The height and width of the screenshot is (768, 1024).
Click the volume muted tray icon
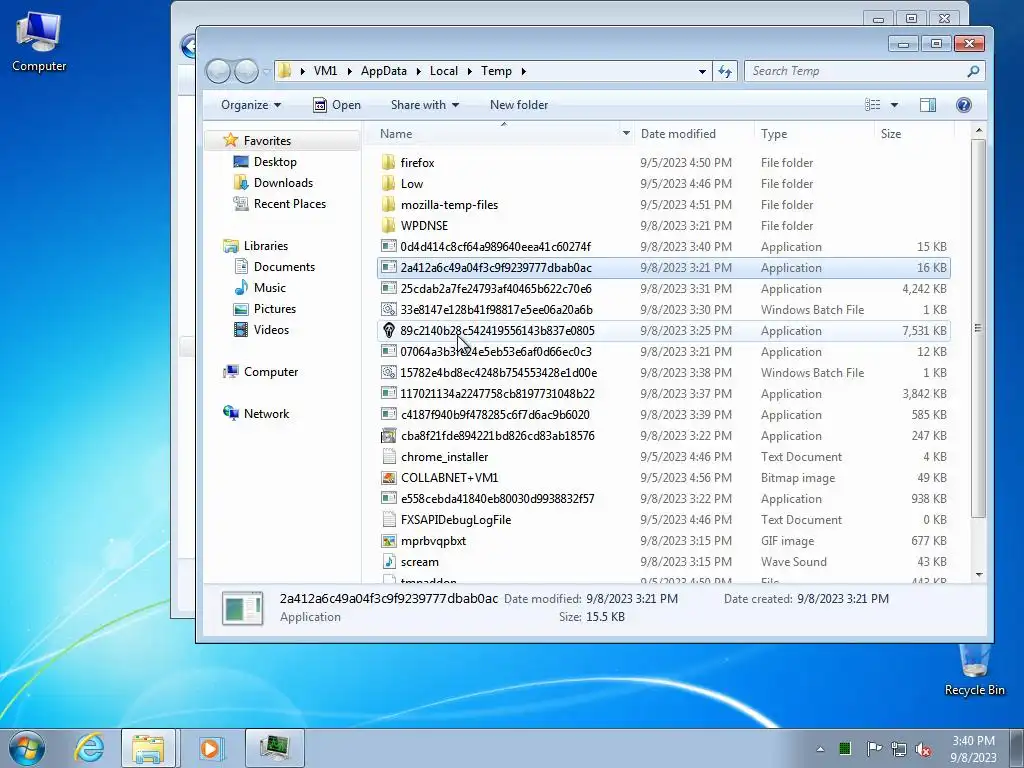923,748
